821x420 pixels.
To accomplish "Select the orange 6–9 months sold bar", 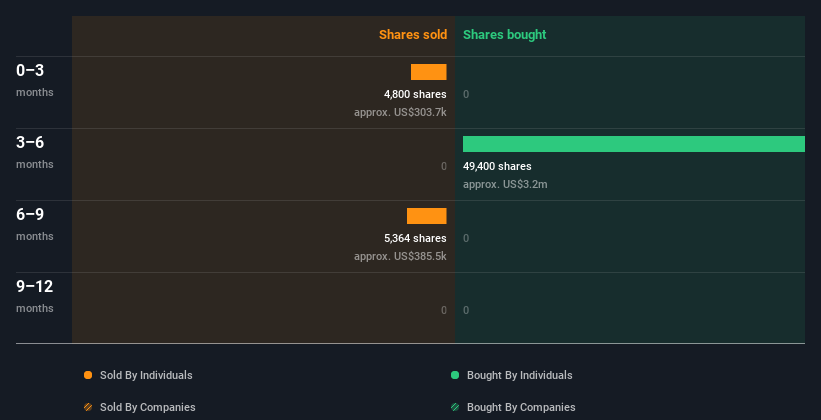I will click(427, 216).
